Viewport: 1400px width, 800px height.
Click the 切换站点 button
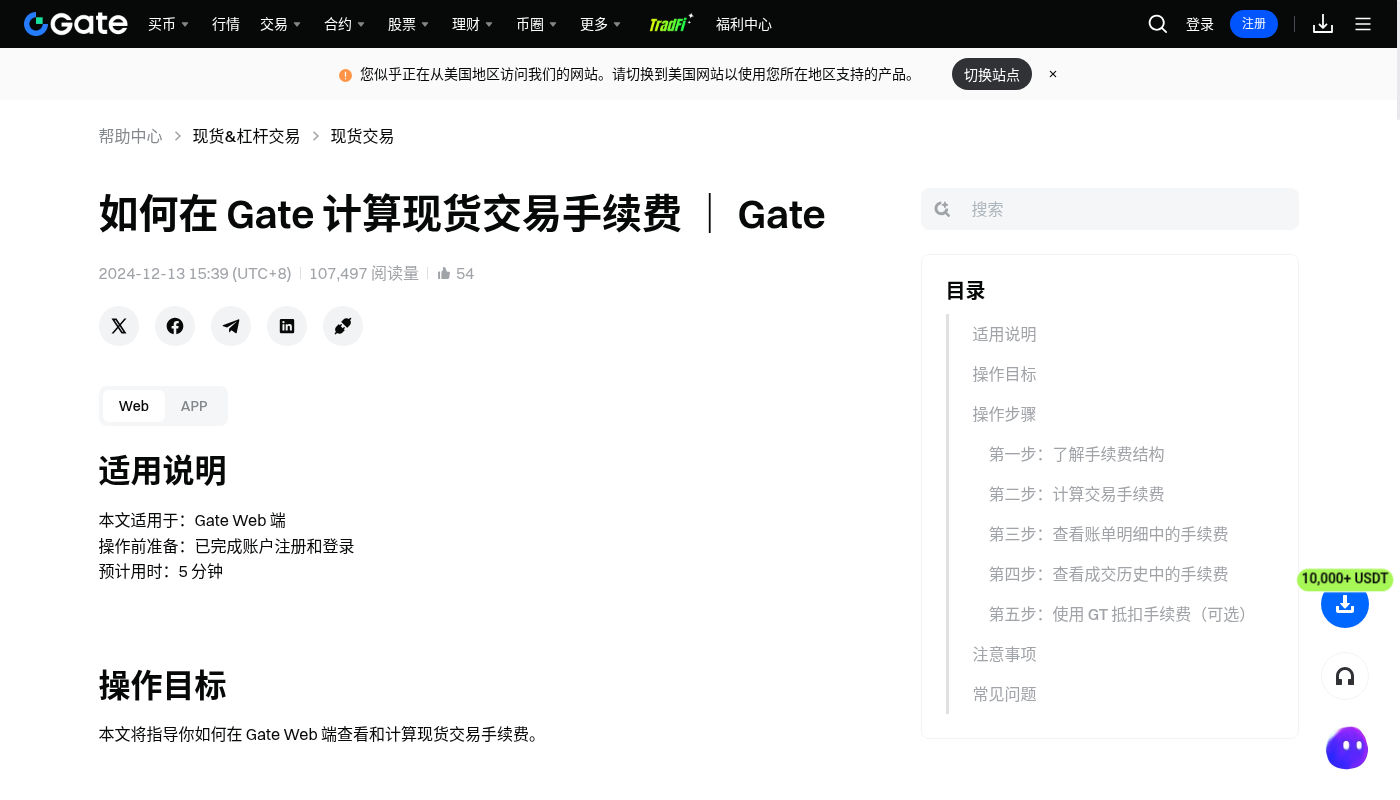[992, 74]
